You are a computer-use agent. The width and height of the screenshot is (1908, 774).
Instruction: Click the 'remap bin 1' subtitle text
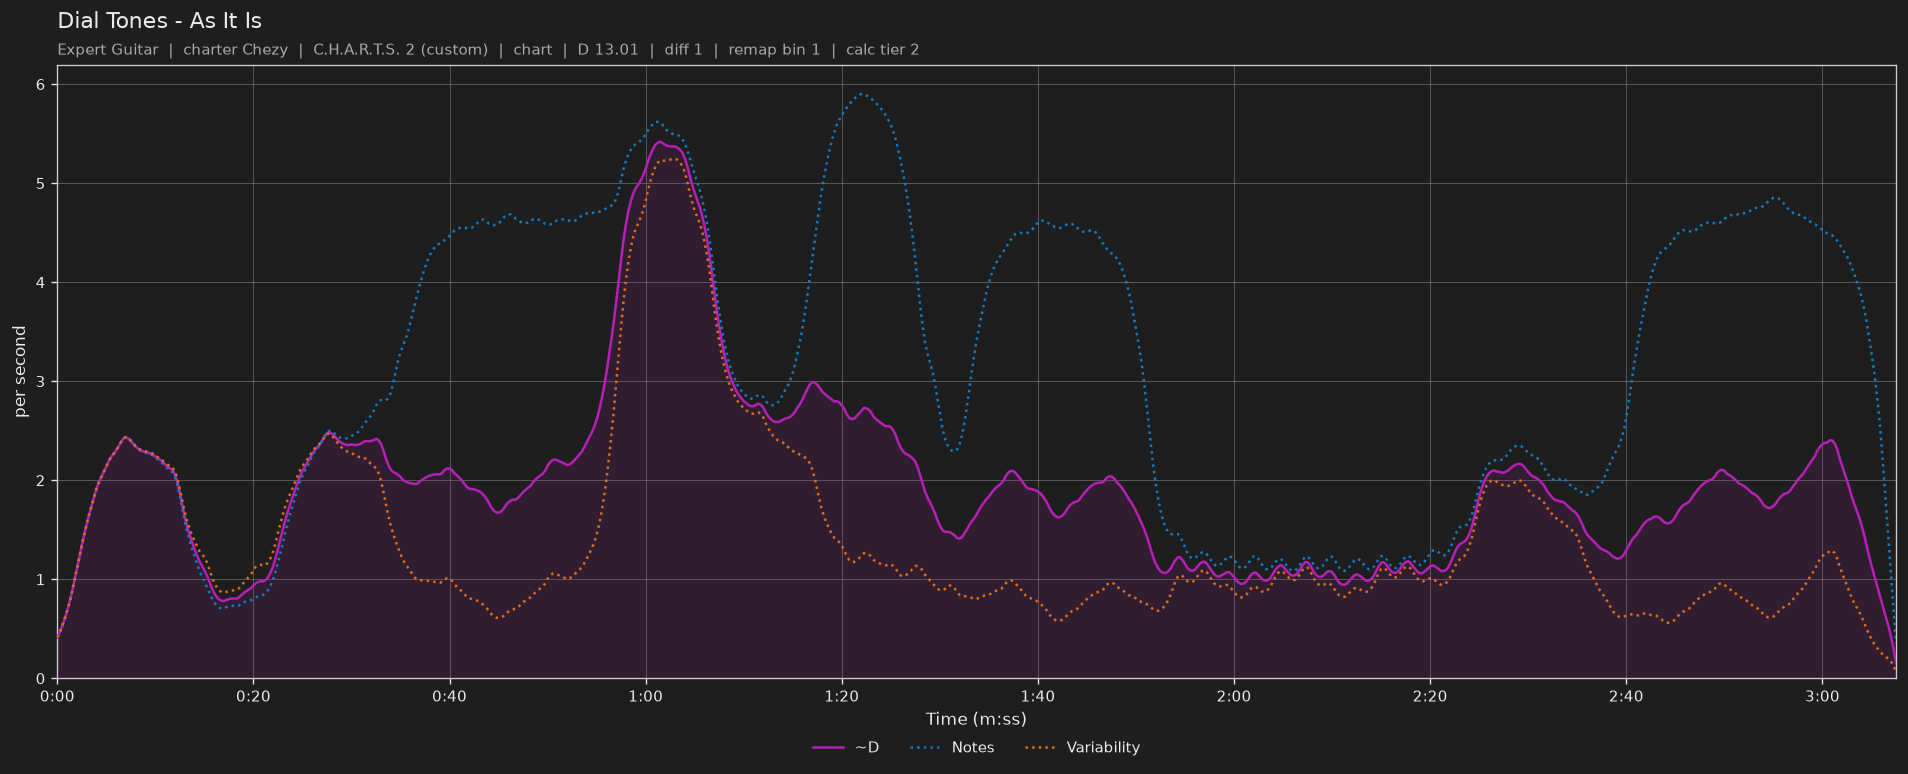point(774,49)
